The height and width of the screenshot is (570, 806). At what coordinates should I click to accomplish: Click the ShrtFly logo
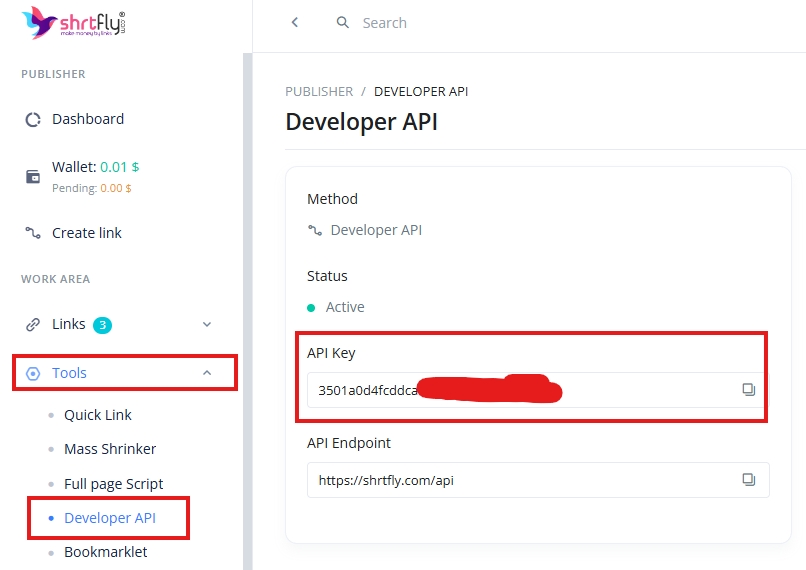coord(73,22)
